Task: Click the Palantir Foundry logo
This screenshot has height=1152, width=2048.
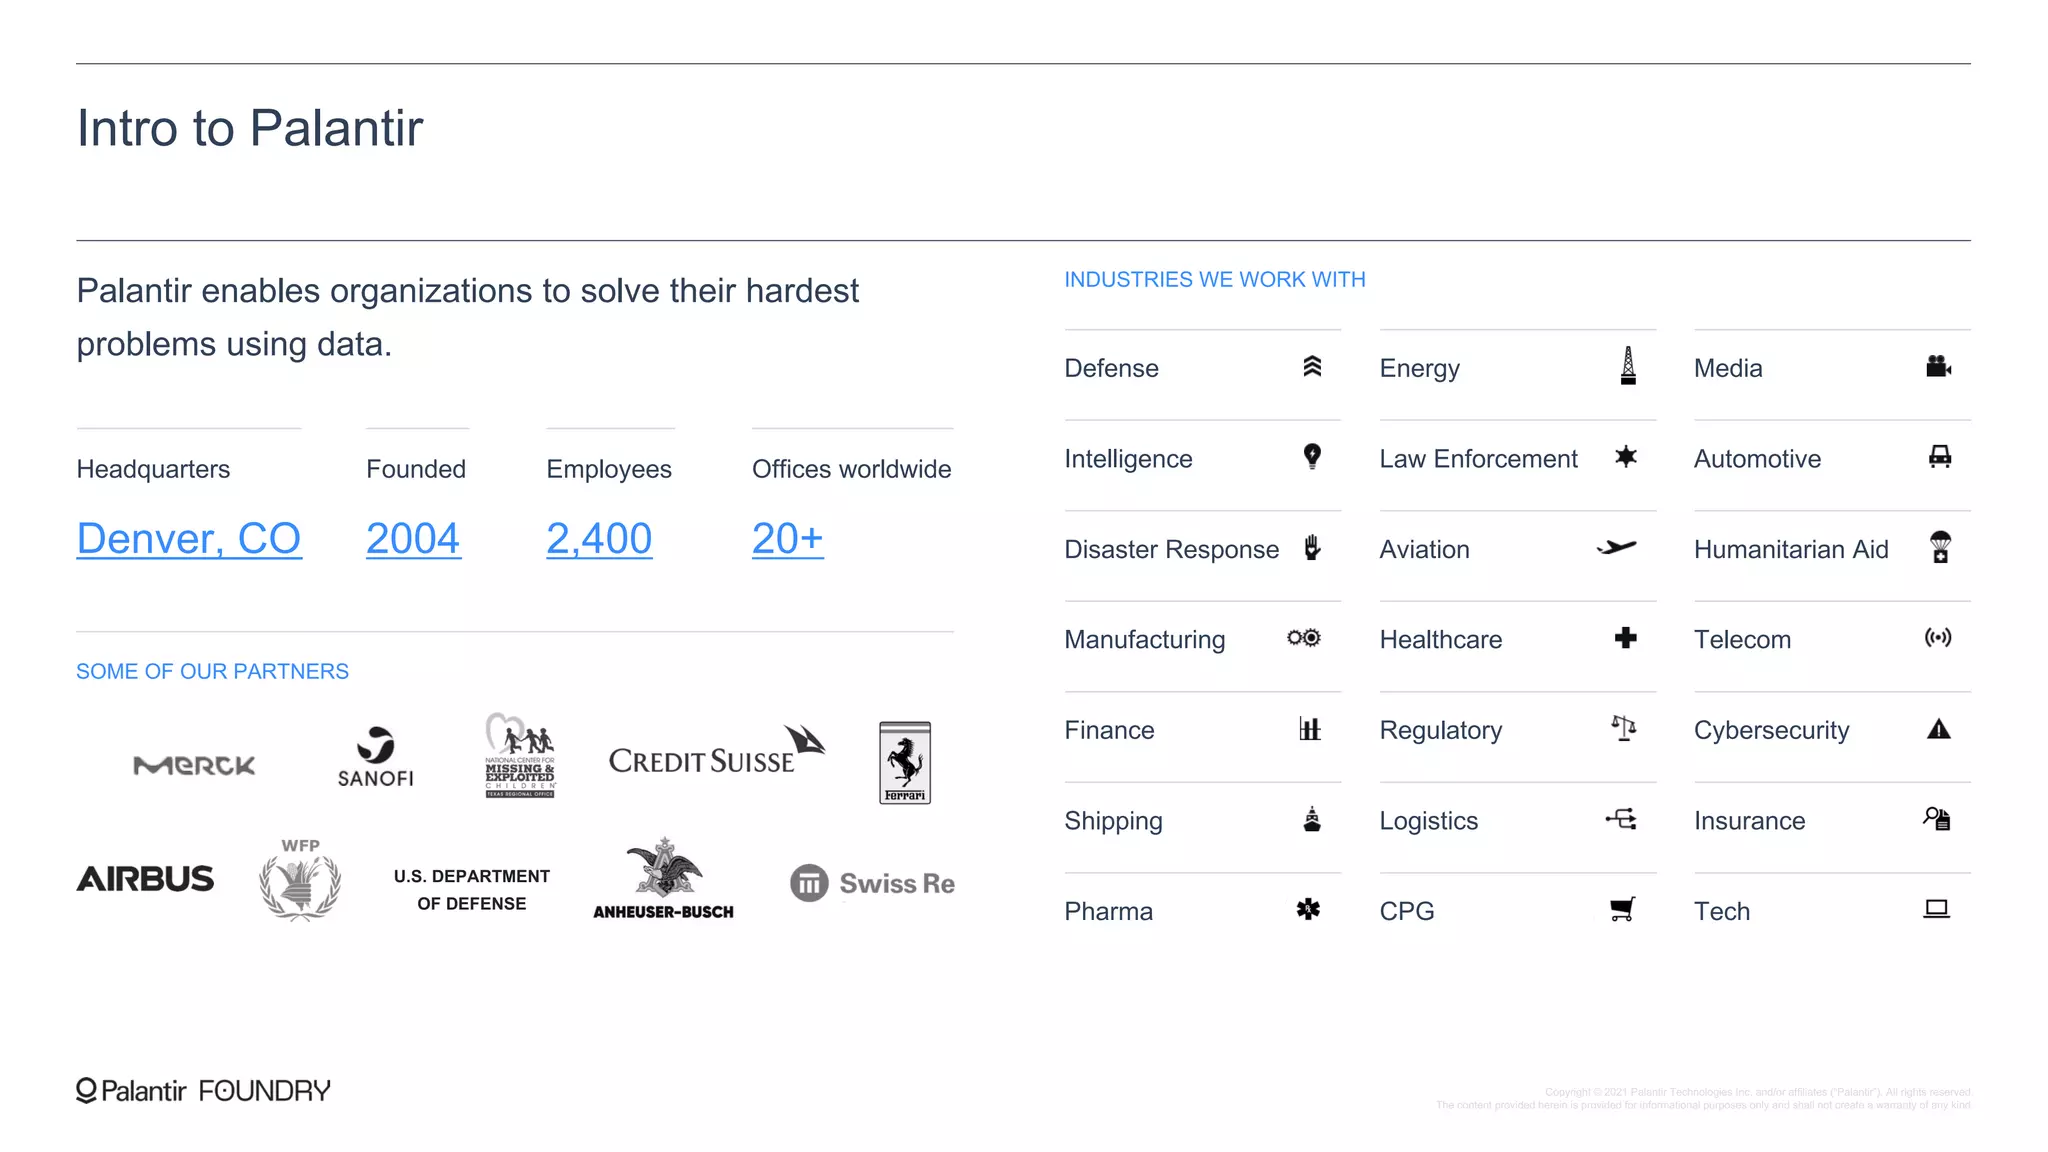Action: pos(203,1090)
